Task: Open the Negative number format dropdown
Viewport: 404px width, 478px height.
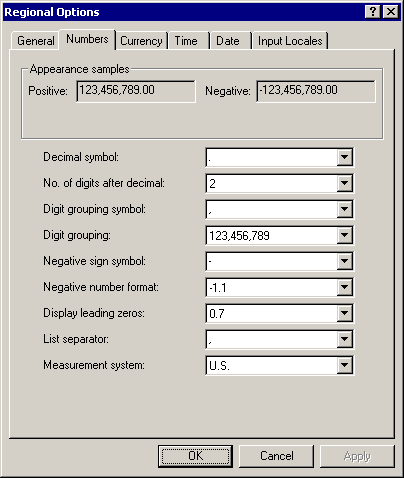Action: click(x=344, y=287)
